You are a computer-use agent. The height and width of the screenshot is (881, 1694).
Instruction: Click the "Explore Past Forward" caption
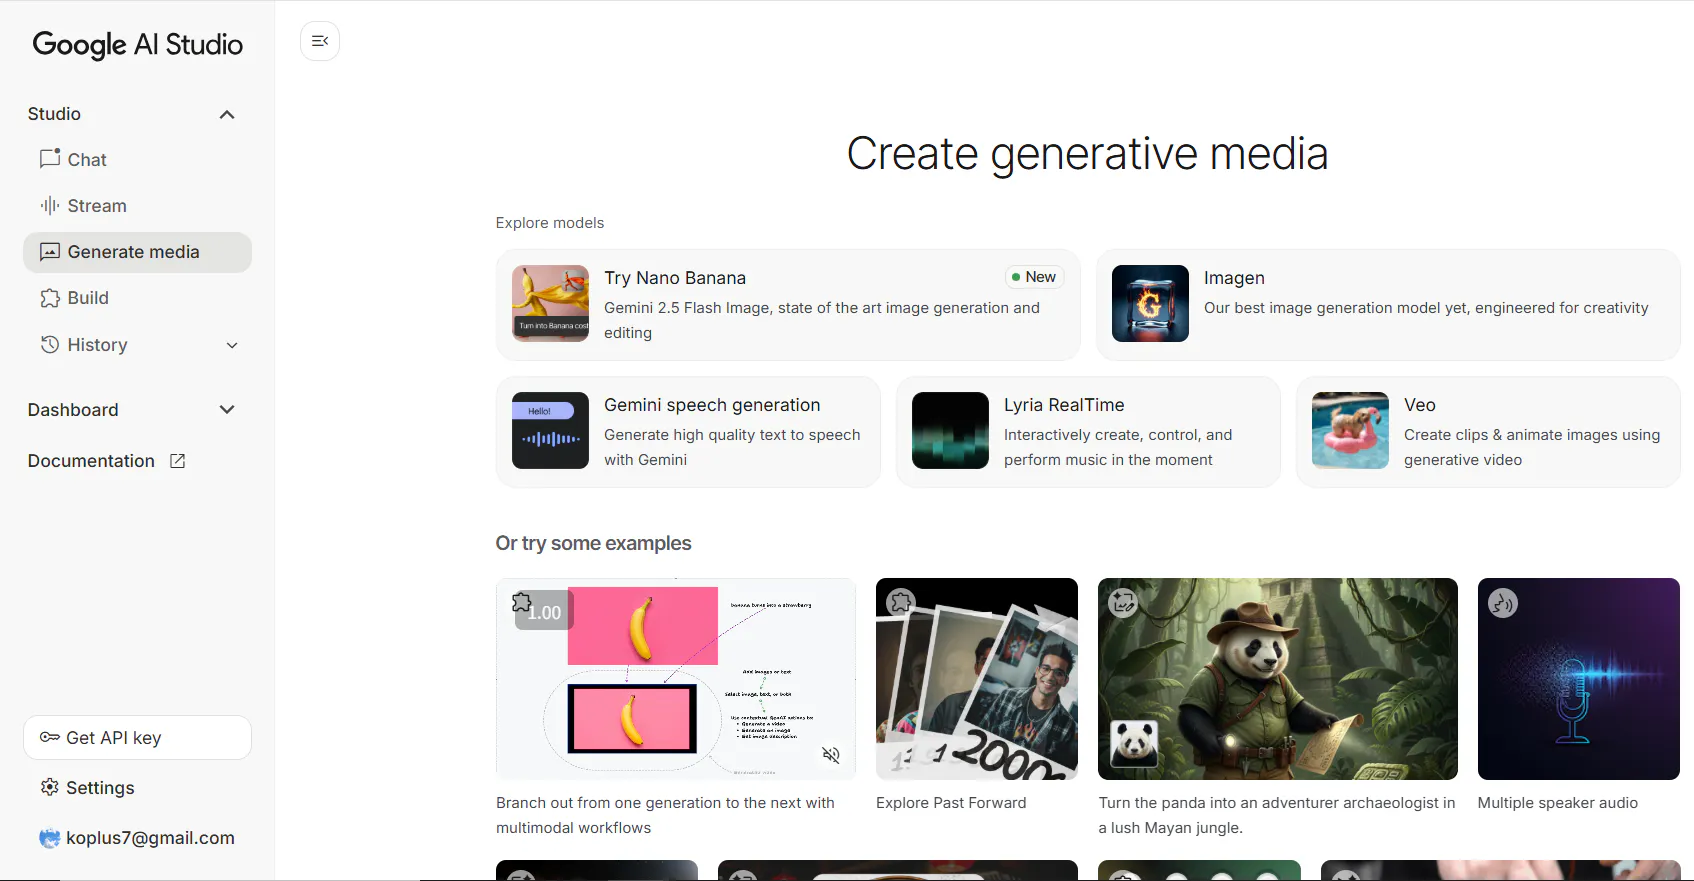tap(951, 803)
